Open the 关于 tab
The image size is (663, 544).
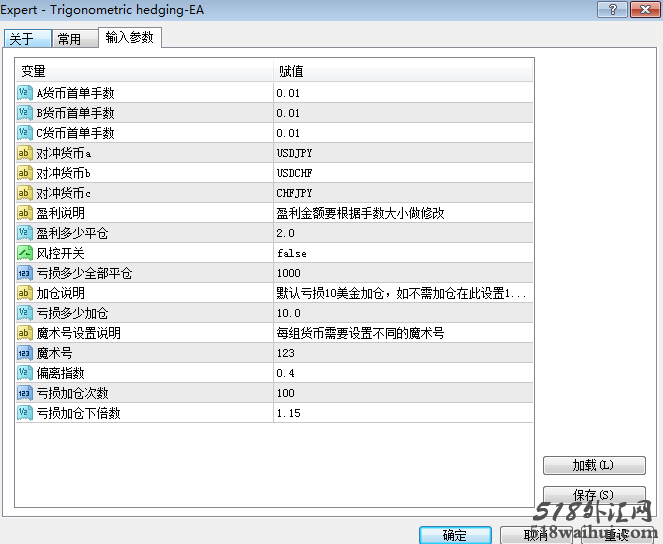click(22, 39)
